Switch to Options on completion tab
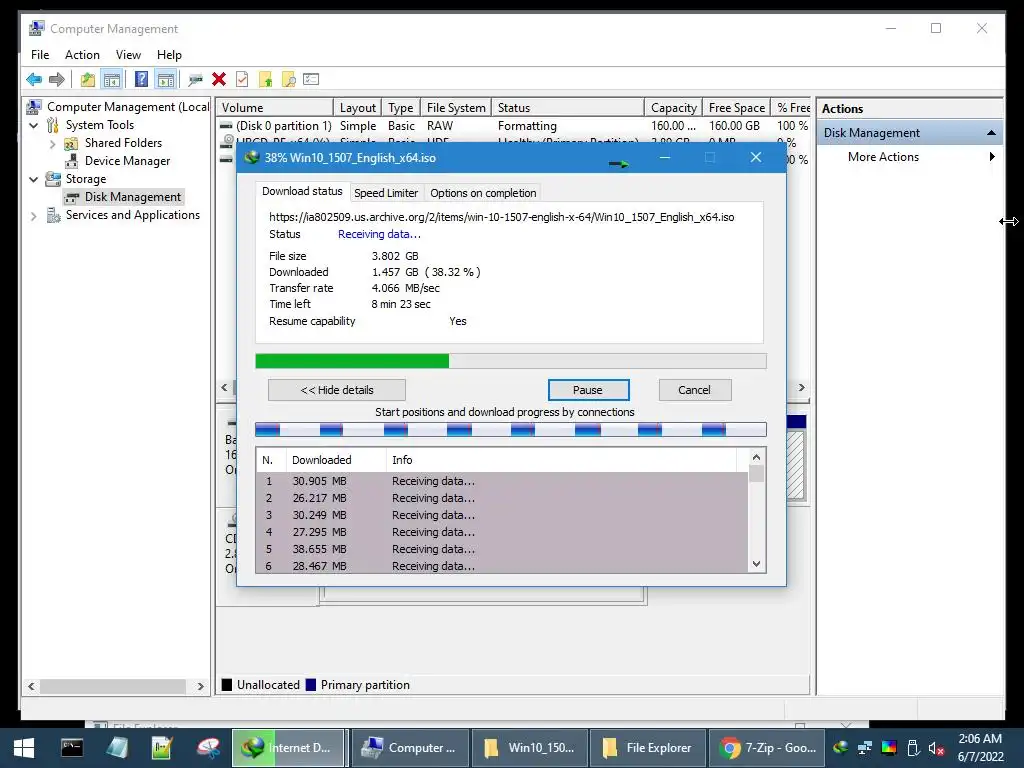This screenshot has height=768, width=1024. tap(483, 193)
